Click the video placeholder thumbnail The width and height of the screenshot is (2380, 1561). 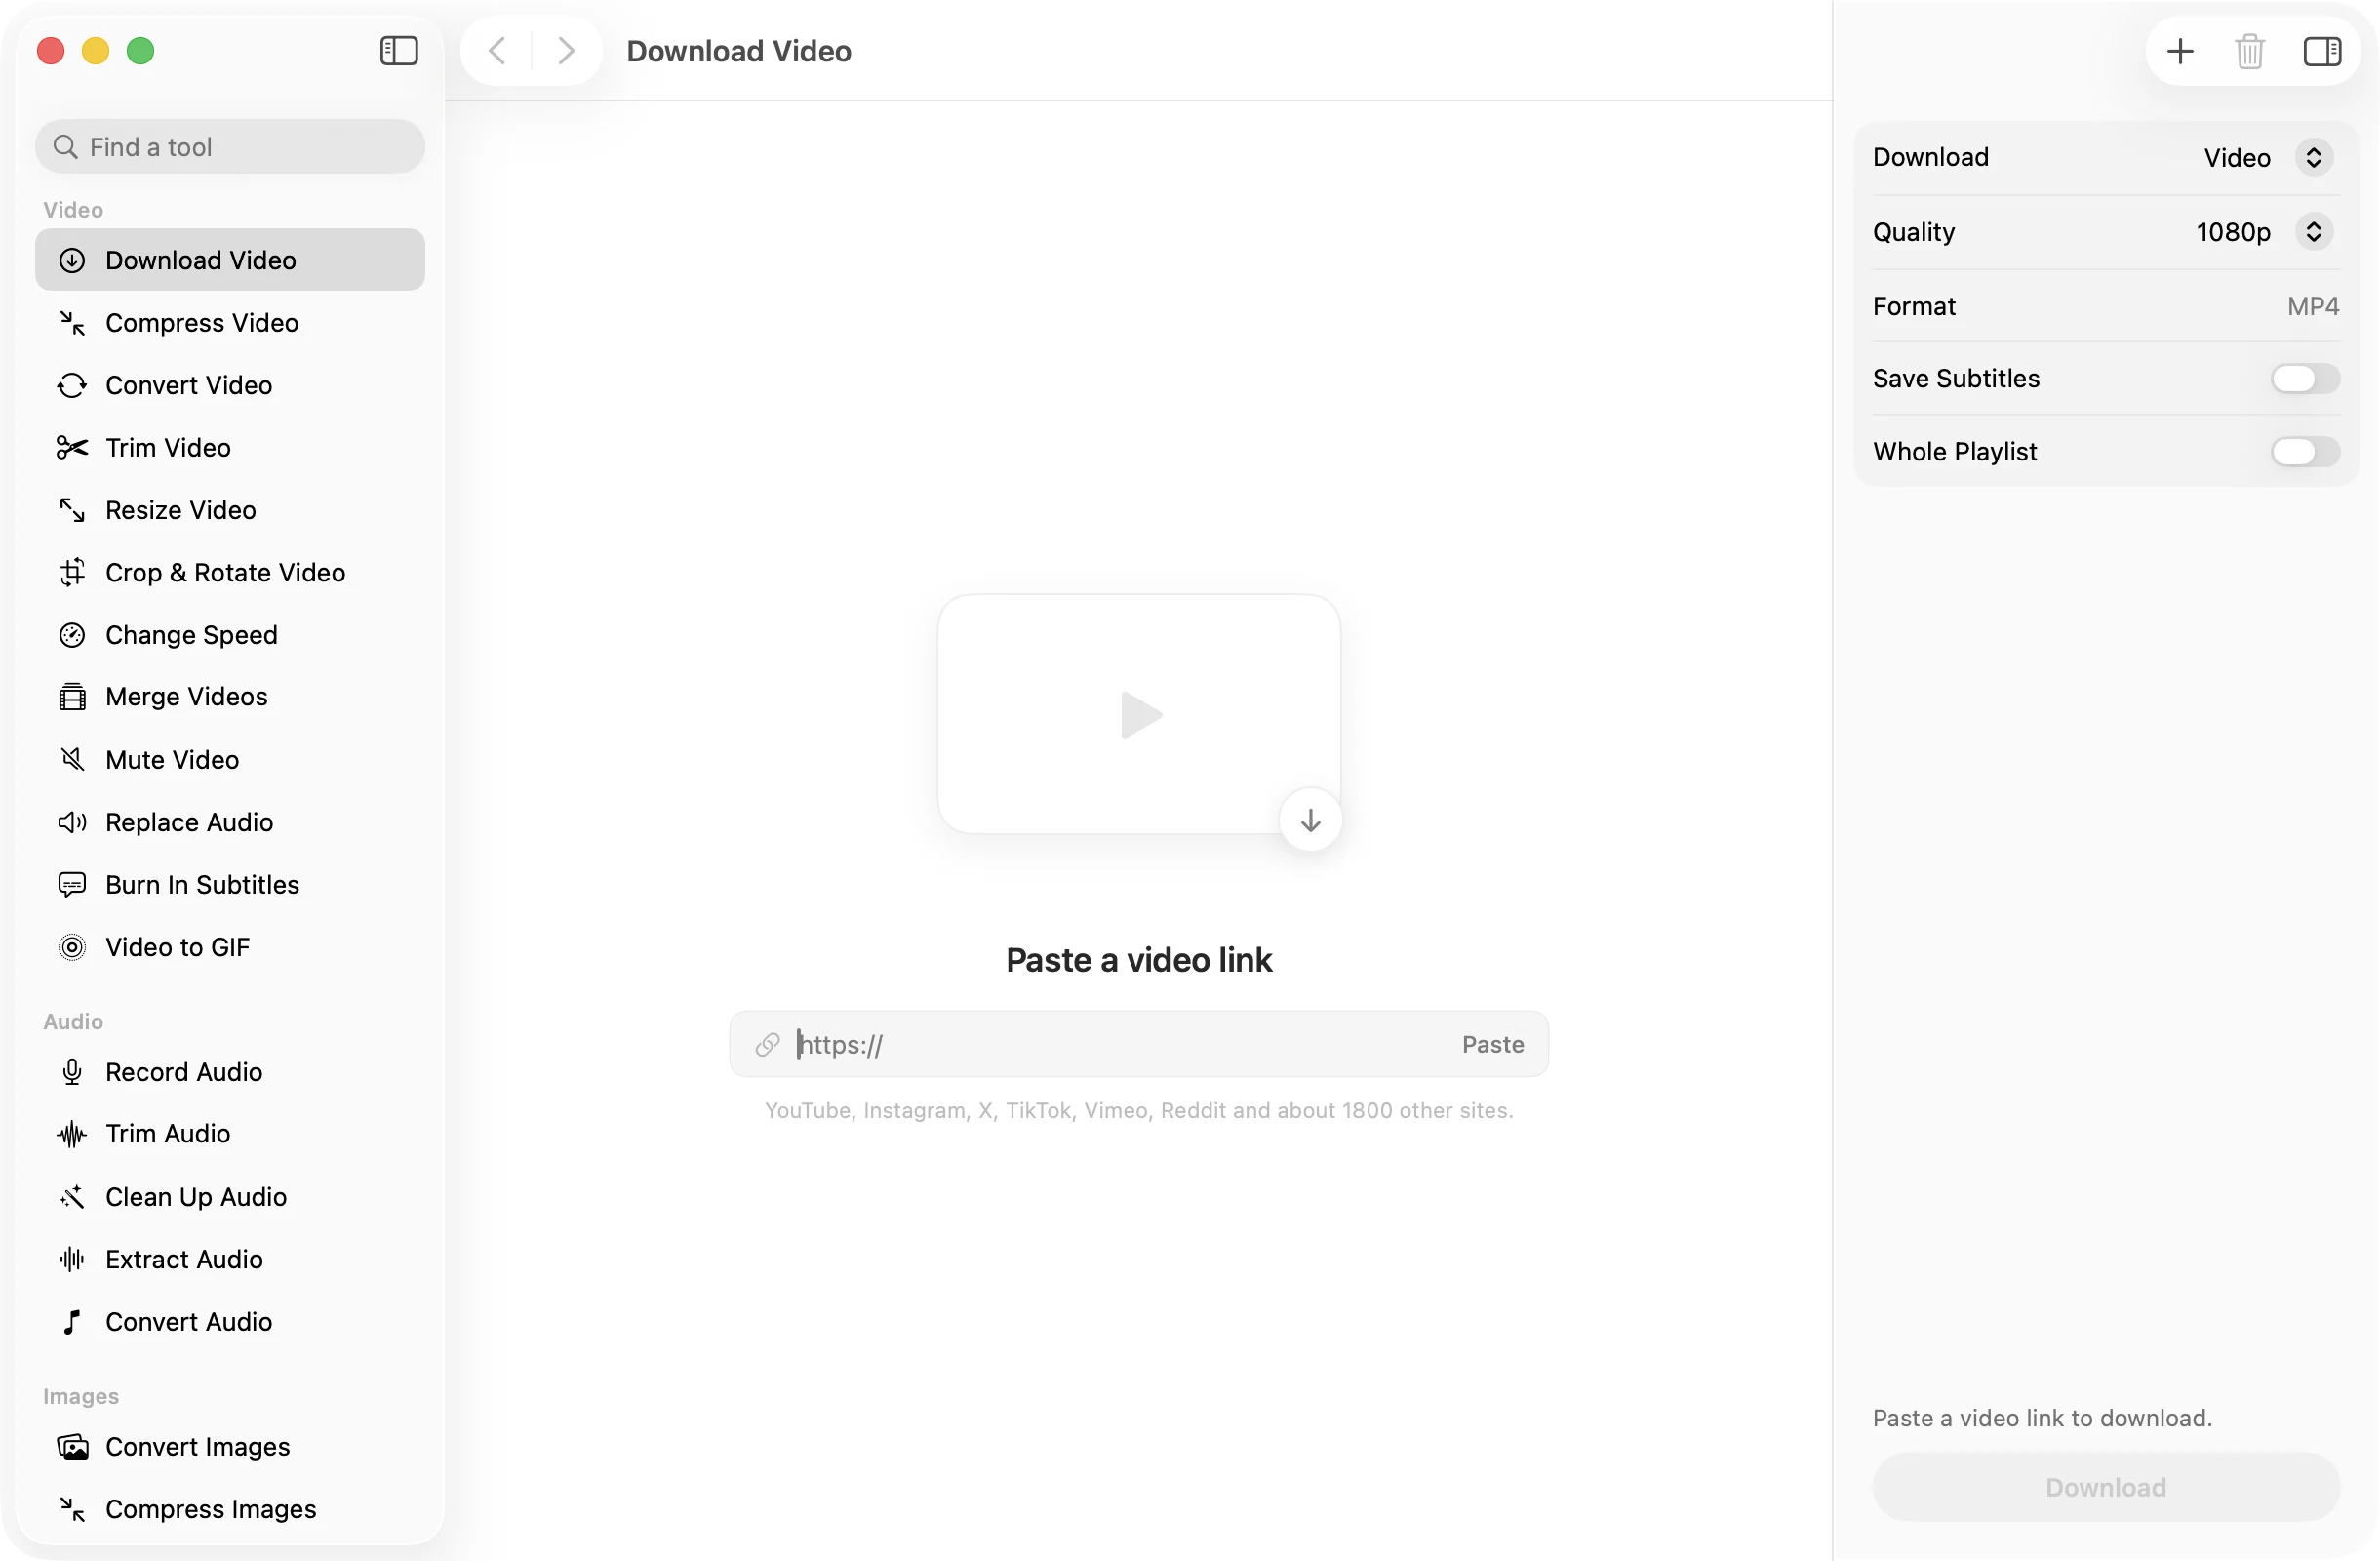click(1138, 714)
